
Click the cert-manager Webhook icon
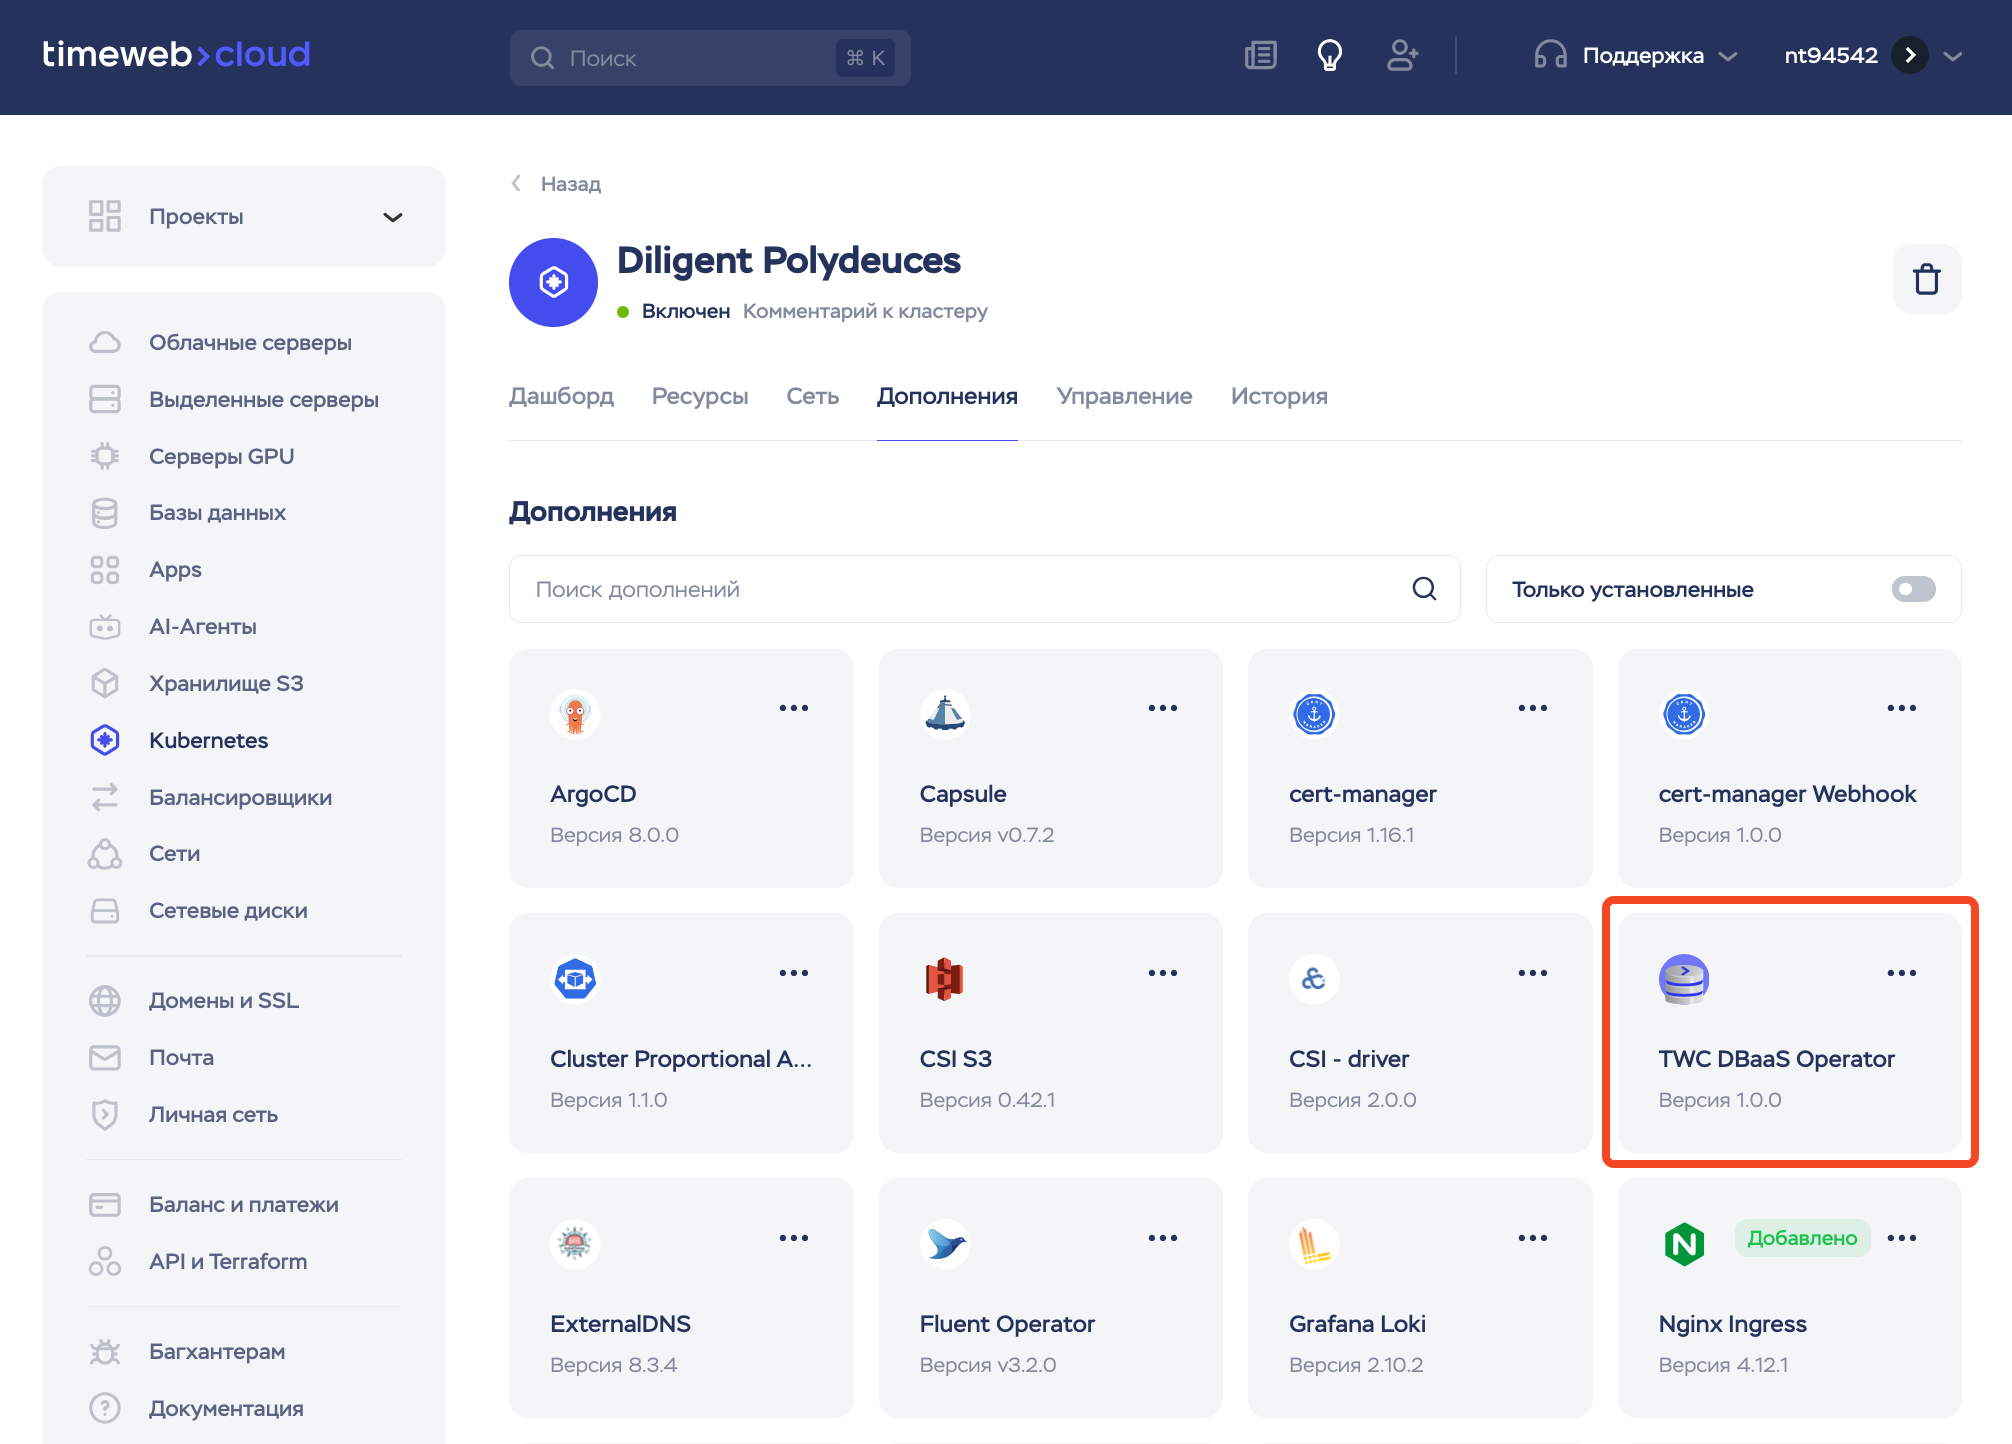pyautogui.click(x=1683, y=714)
